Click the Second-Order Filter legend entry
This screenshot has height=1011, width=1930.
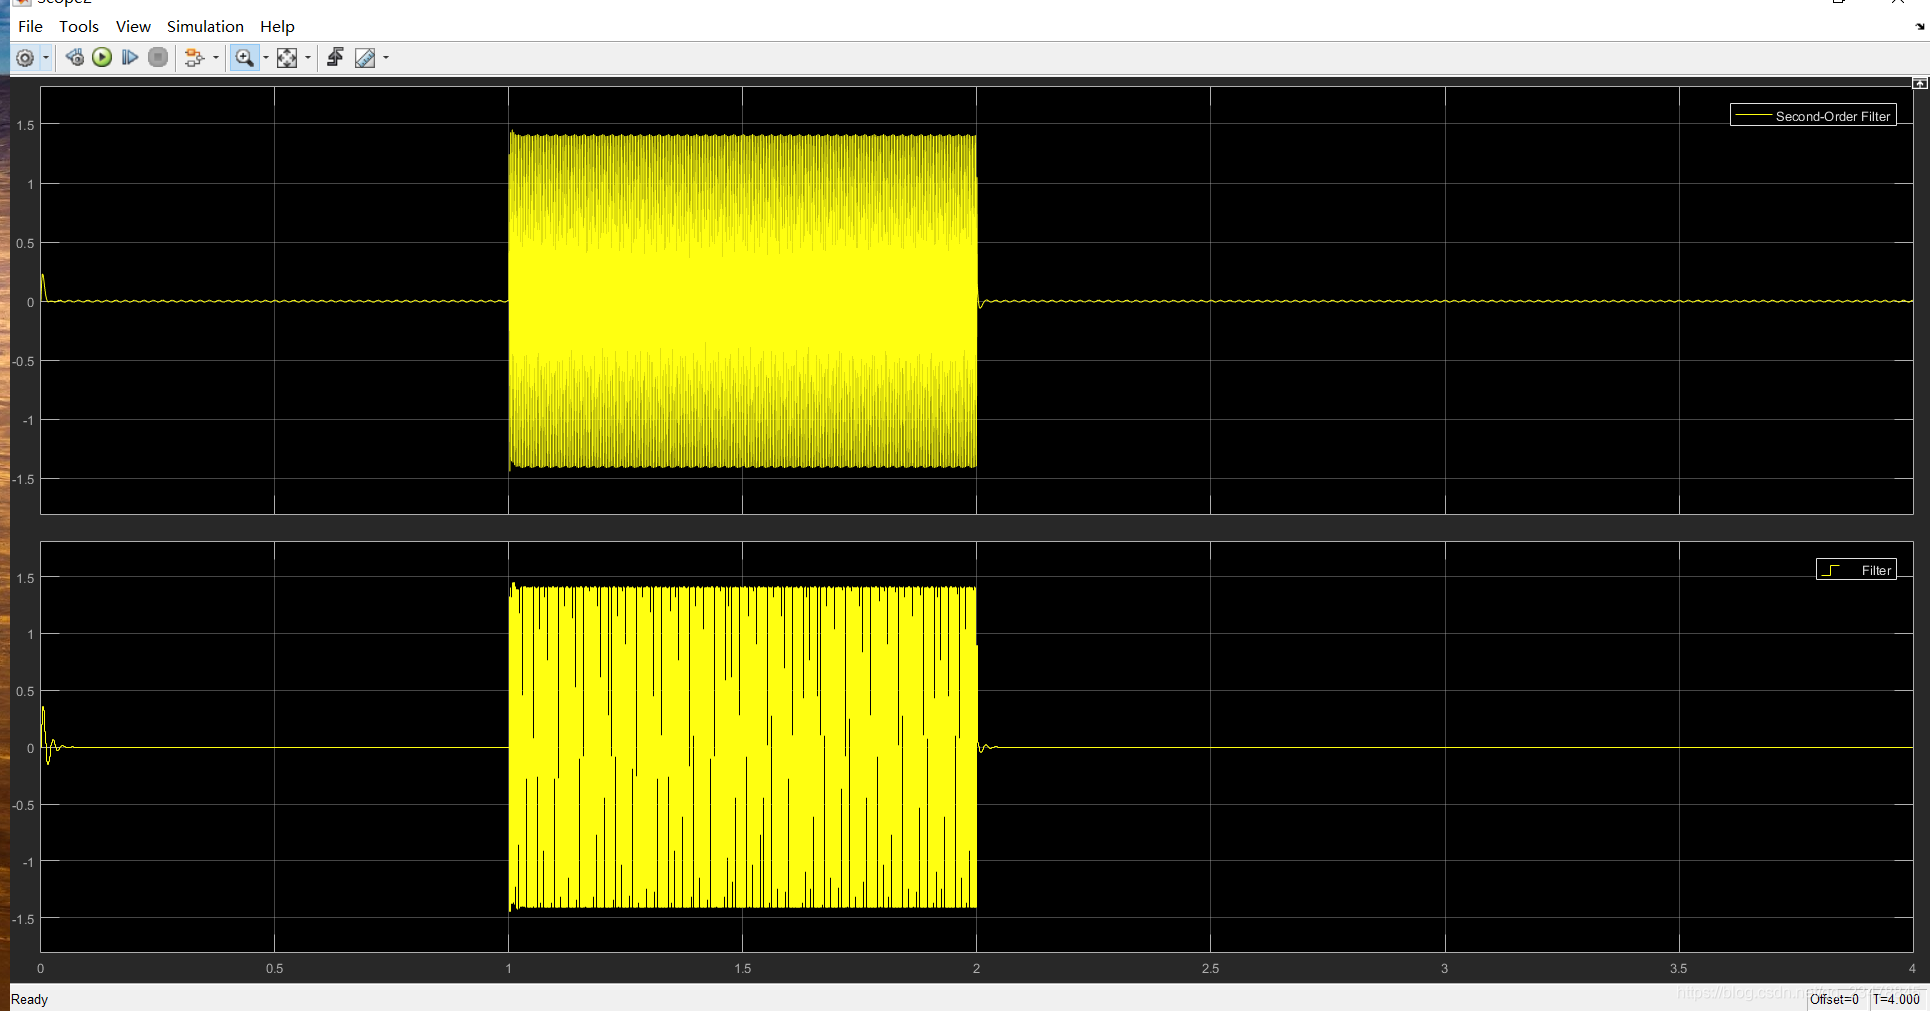coord(1813,116)
